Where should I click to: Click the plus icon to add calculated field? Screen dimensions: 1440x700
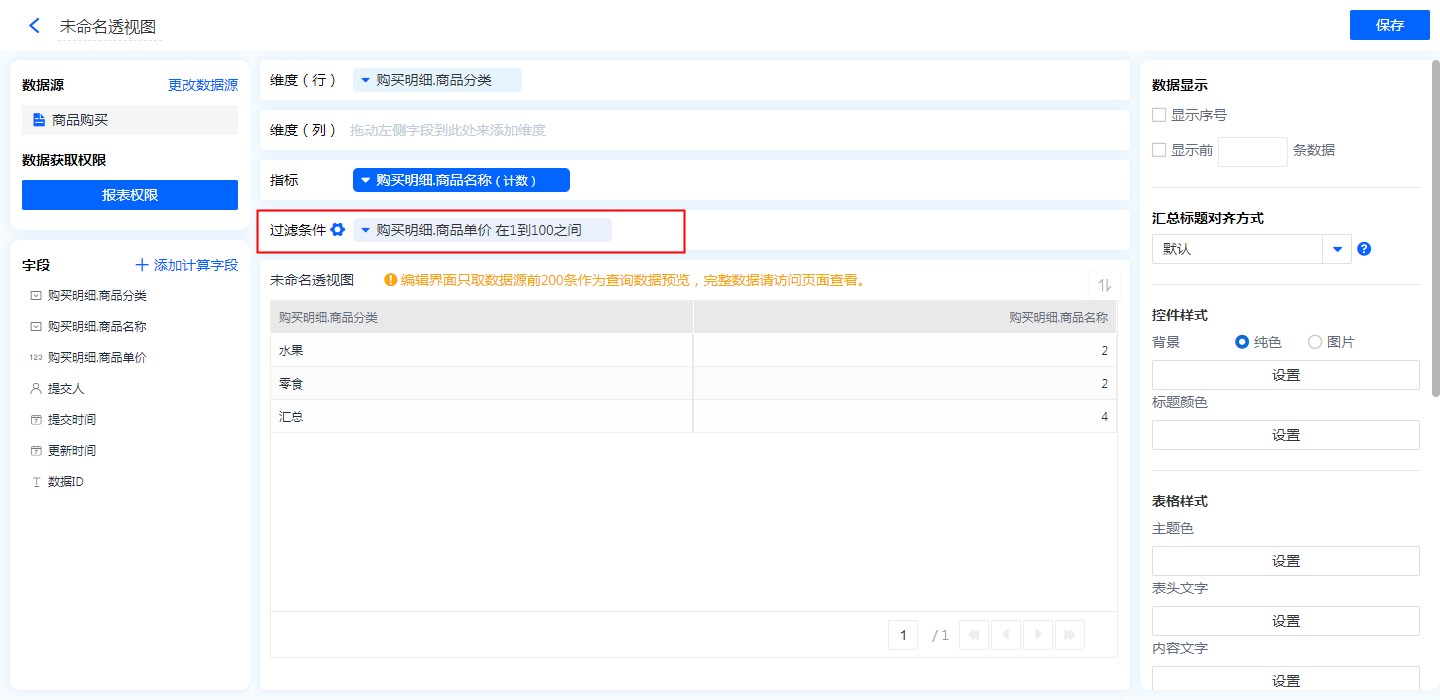[x=142, y=265]
